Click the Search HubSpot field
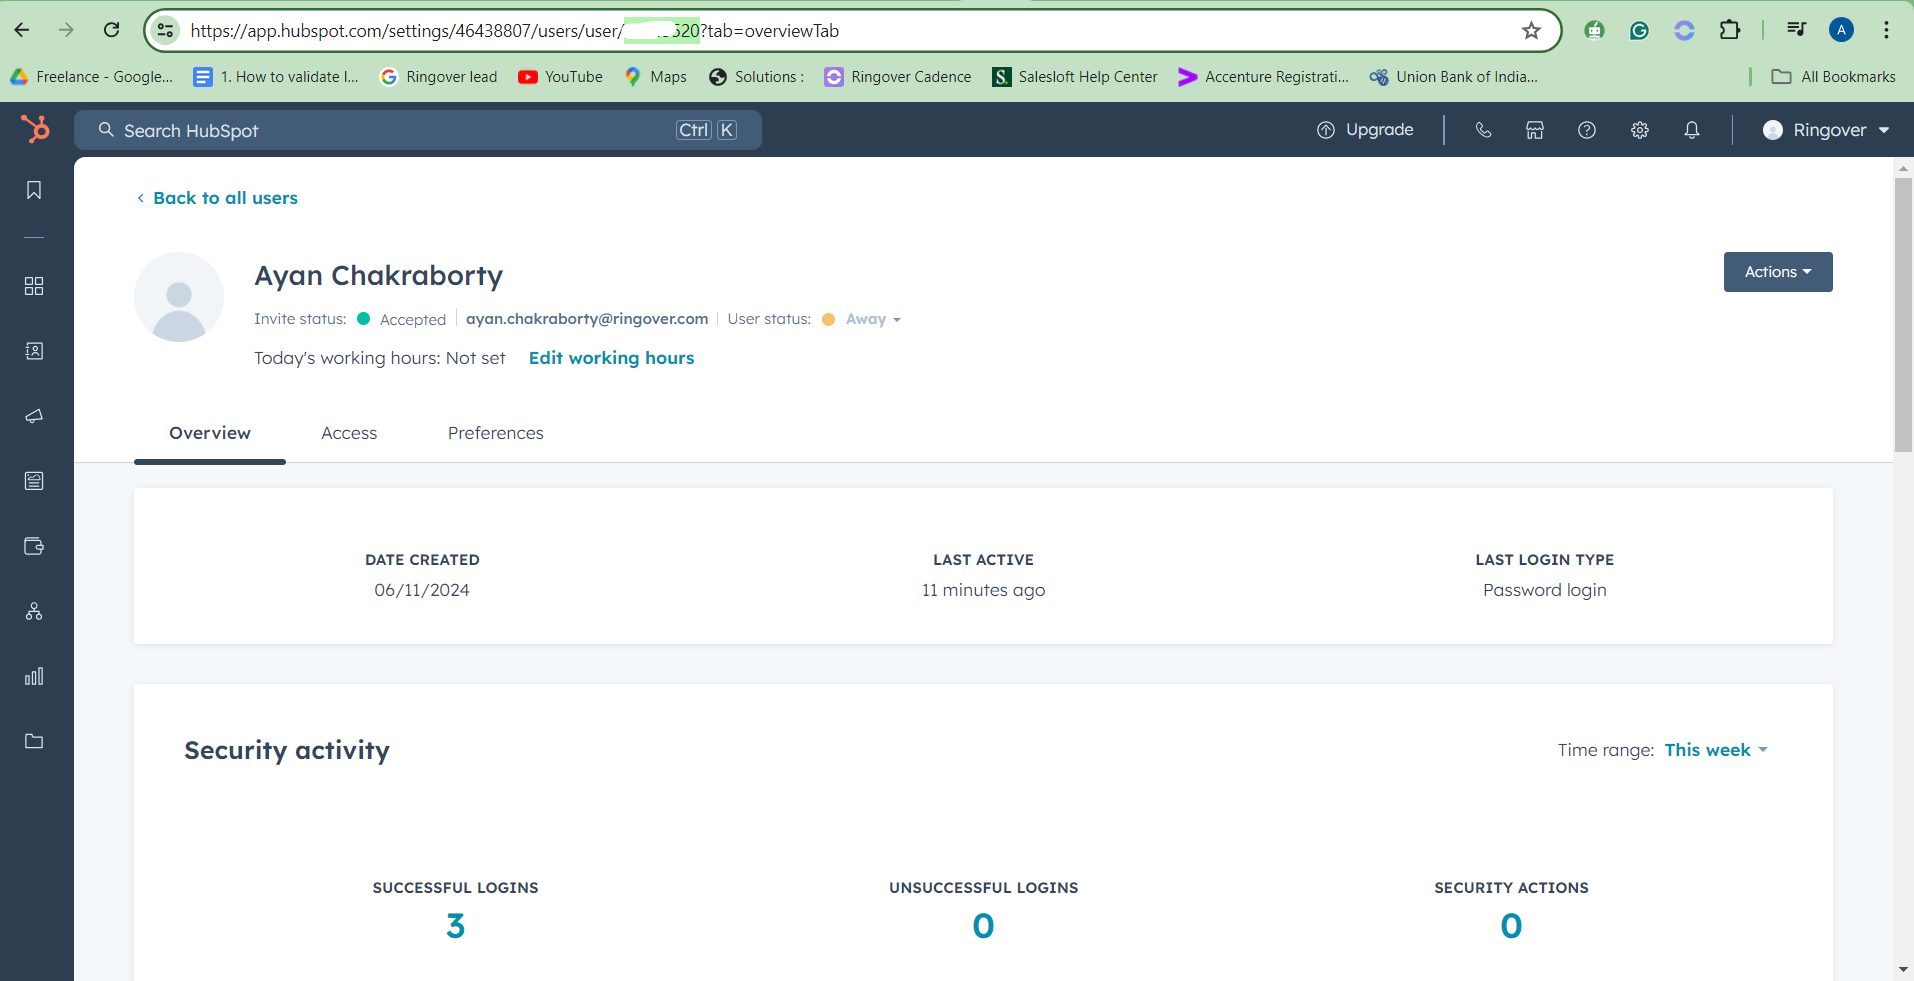Viewport: 1914px width, 981px height. pyautogui.click(x=418, y=130)
